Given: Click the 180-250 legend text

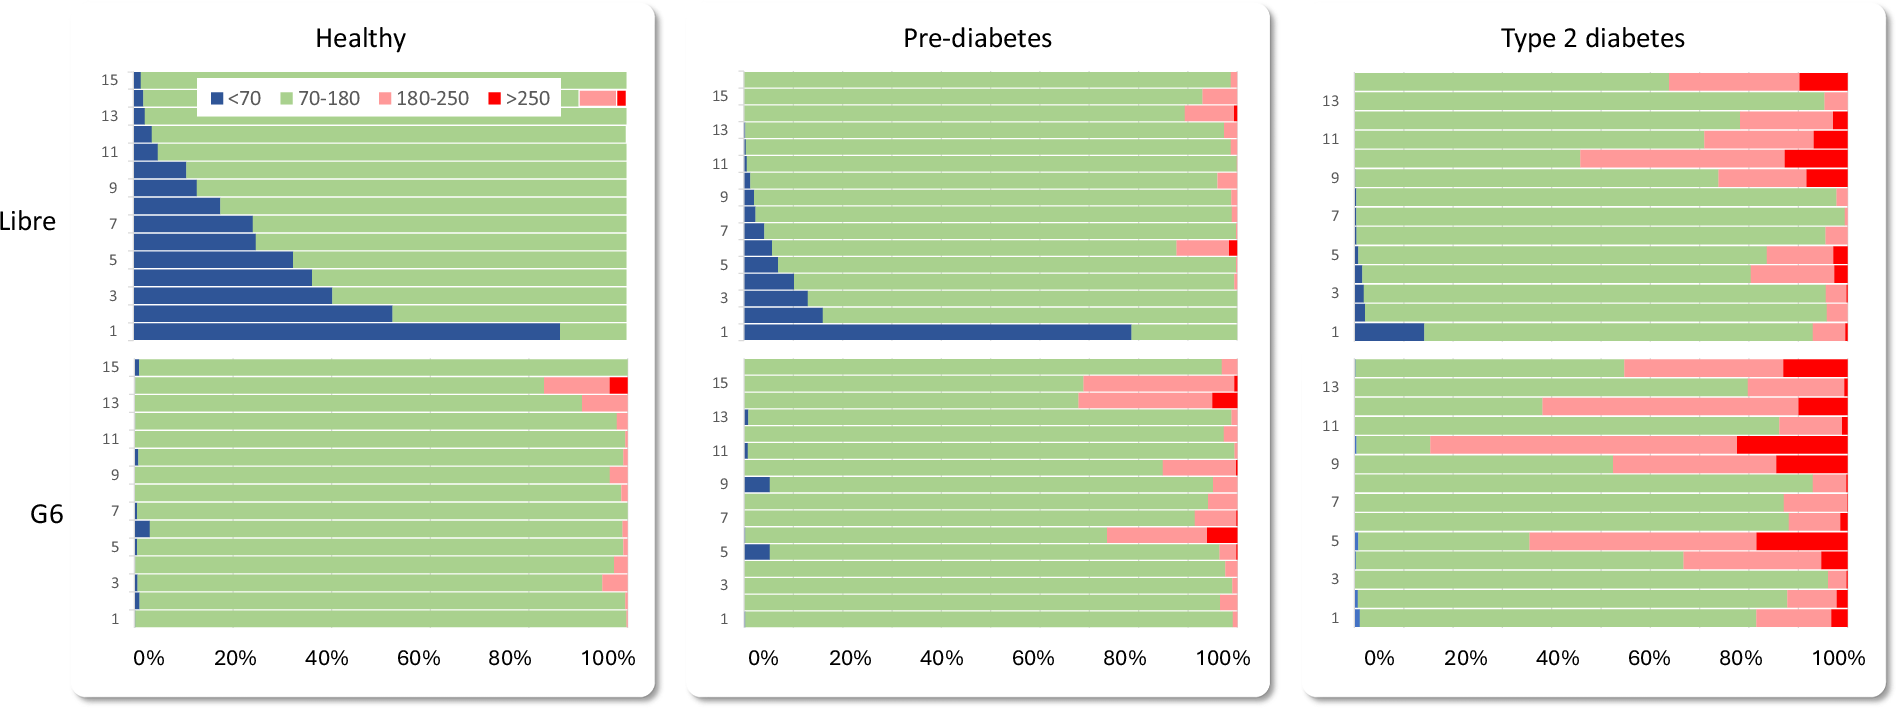Looking at the screenshot, I should click(x=432, y=99).
